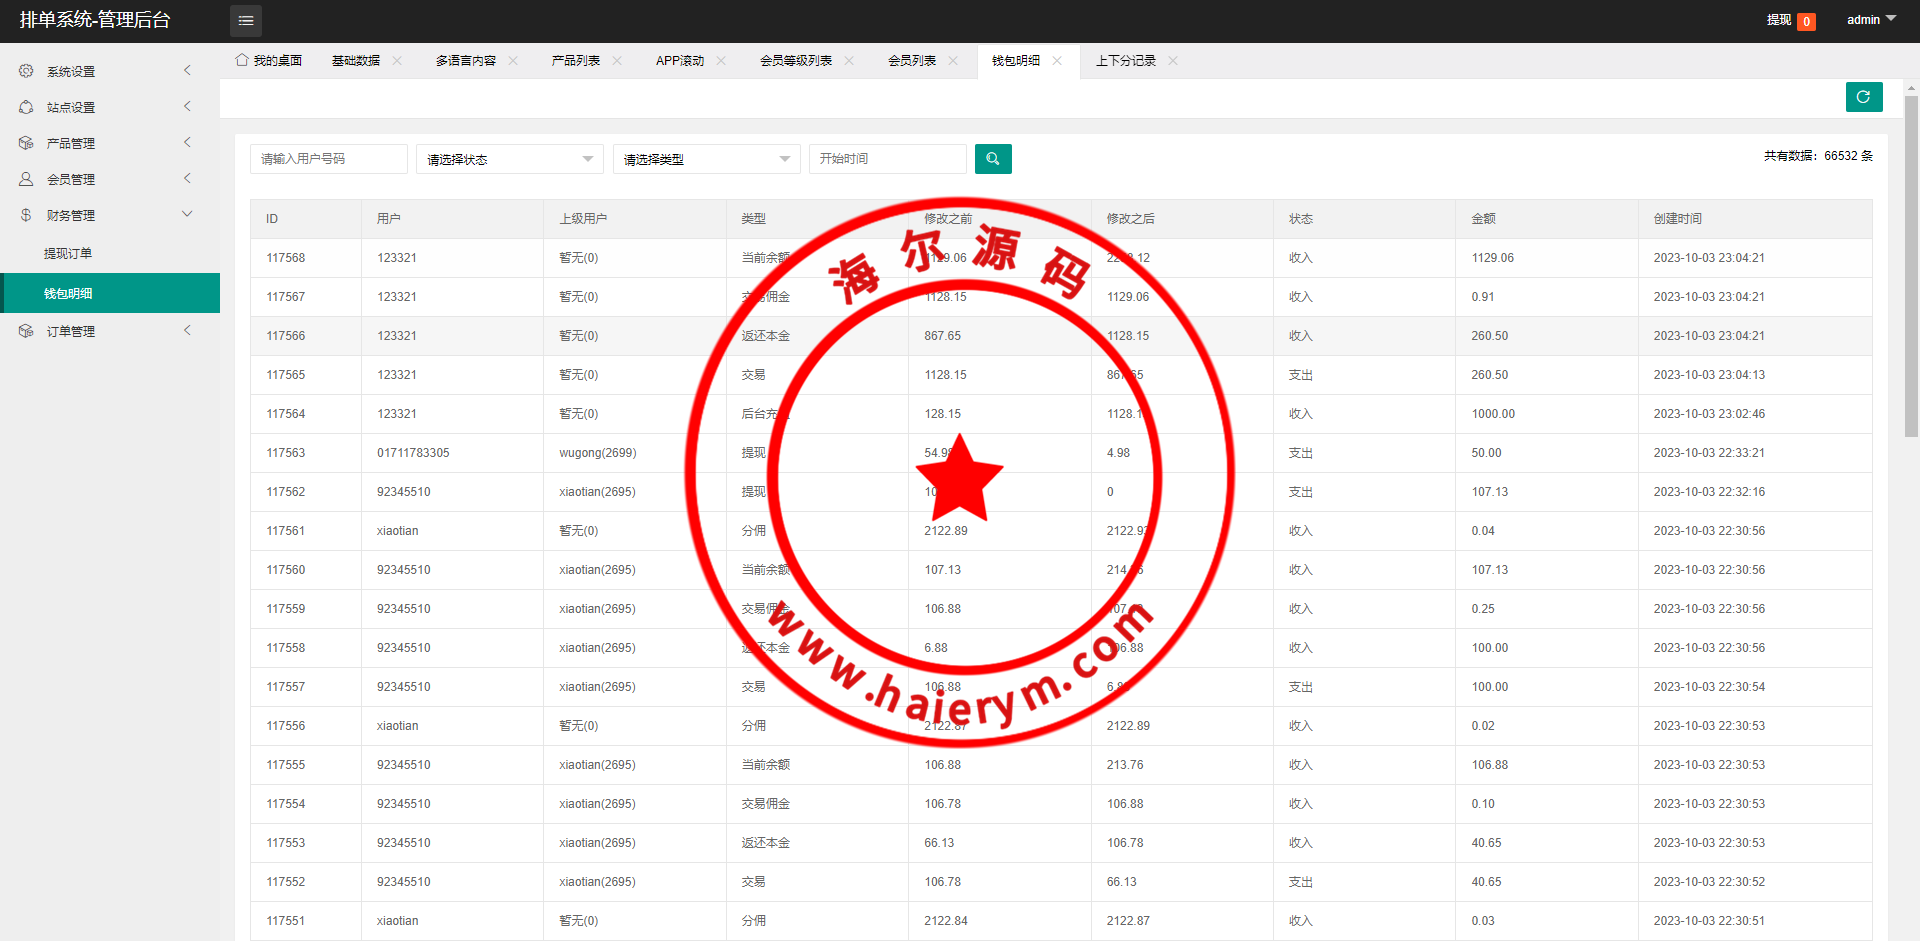1920x941 pixels.
Task: Click the green refresh icon button
Action: [x=1863, y=97]
